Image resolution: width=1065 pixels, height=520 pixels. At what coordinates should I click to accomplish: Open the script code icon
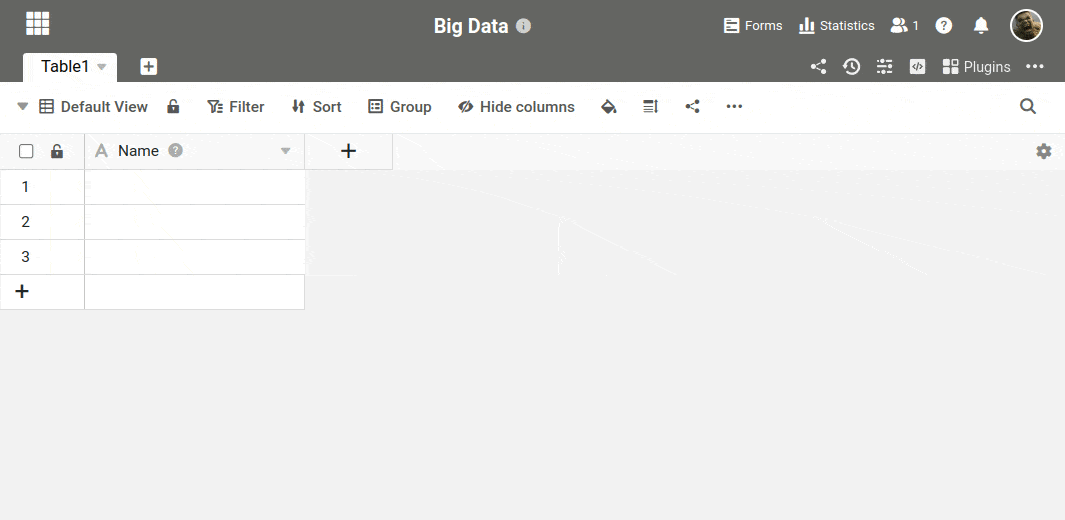pos(917,67)
